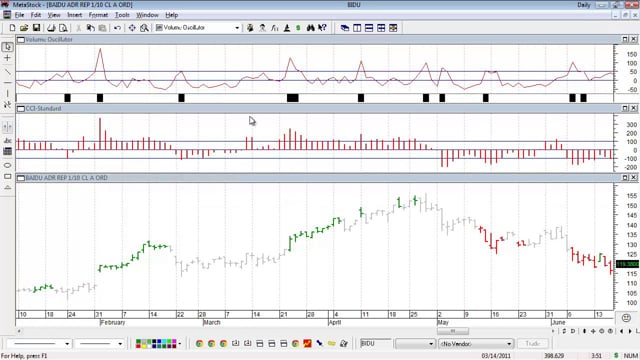Select the crosshair plus tool in left sidebar

click(7, 58)
